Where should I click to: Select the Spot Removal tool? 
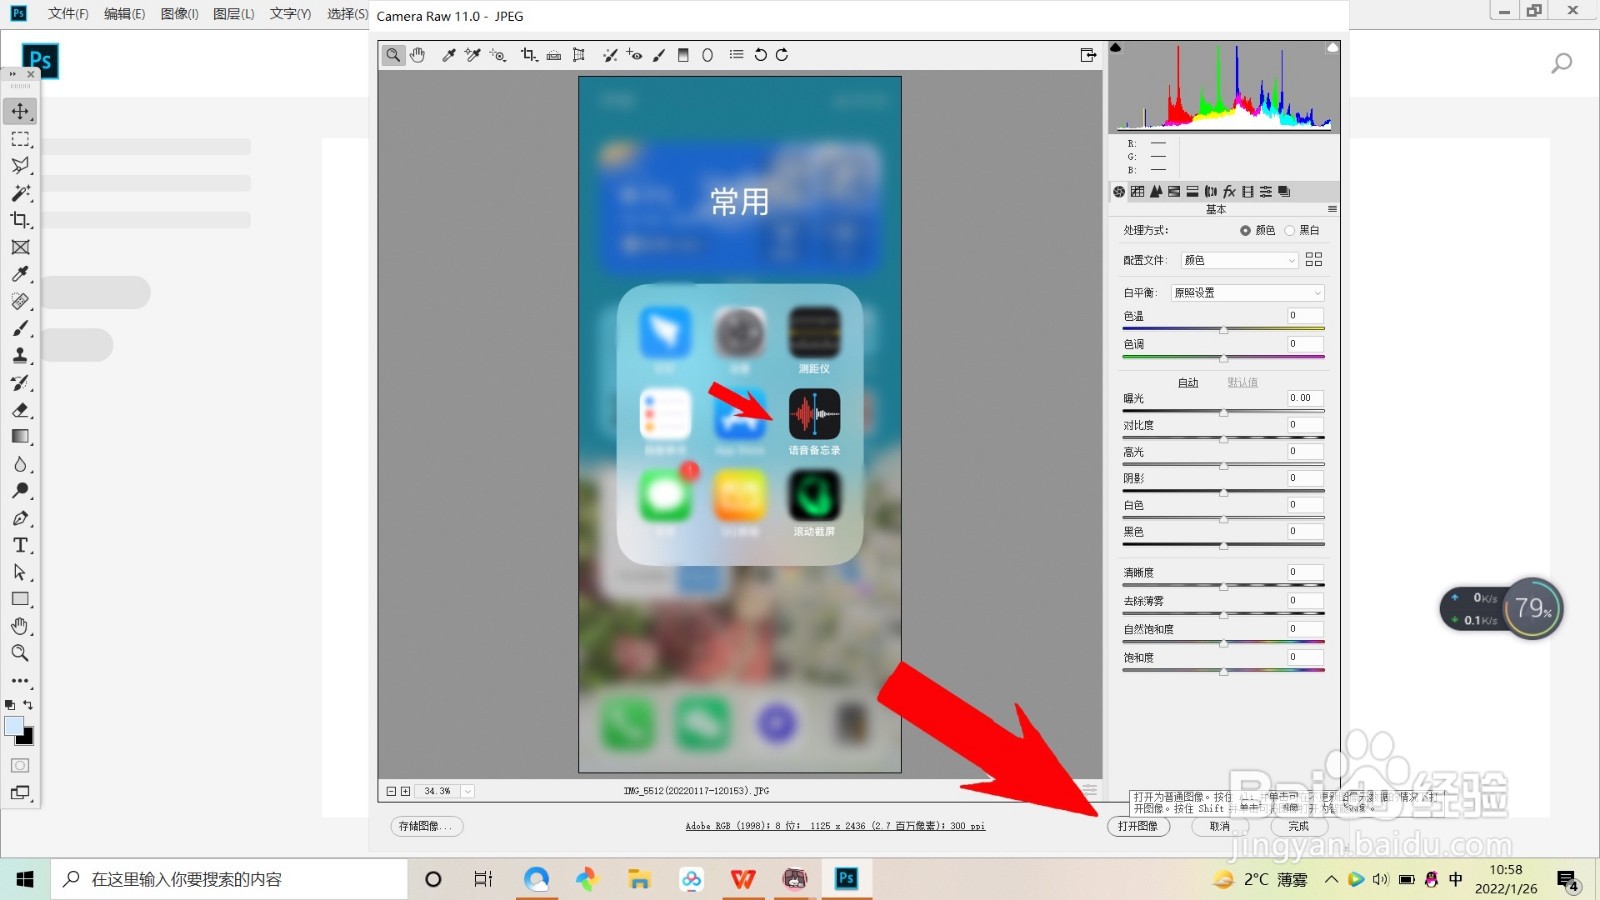tap(610, 55)
